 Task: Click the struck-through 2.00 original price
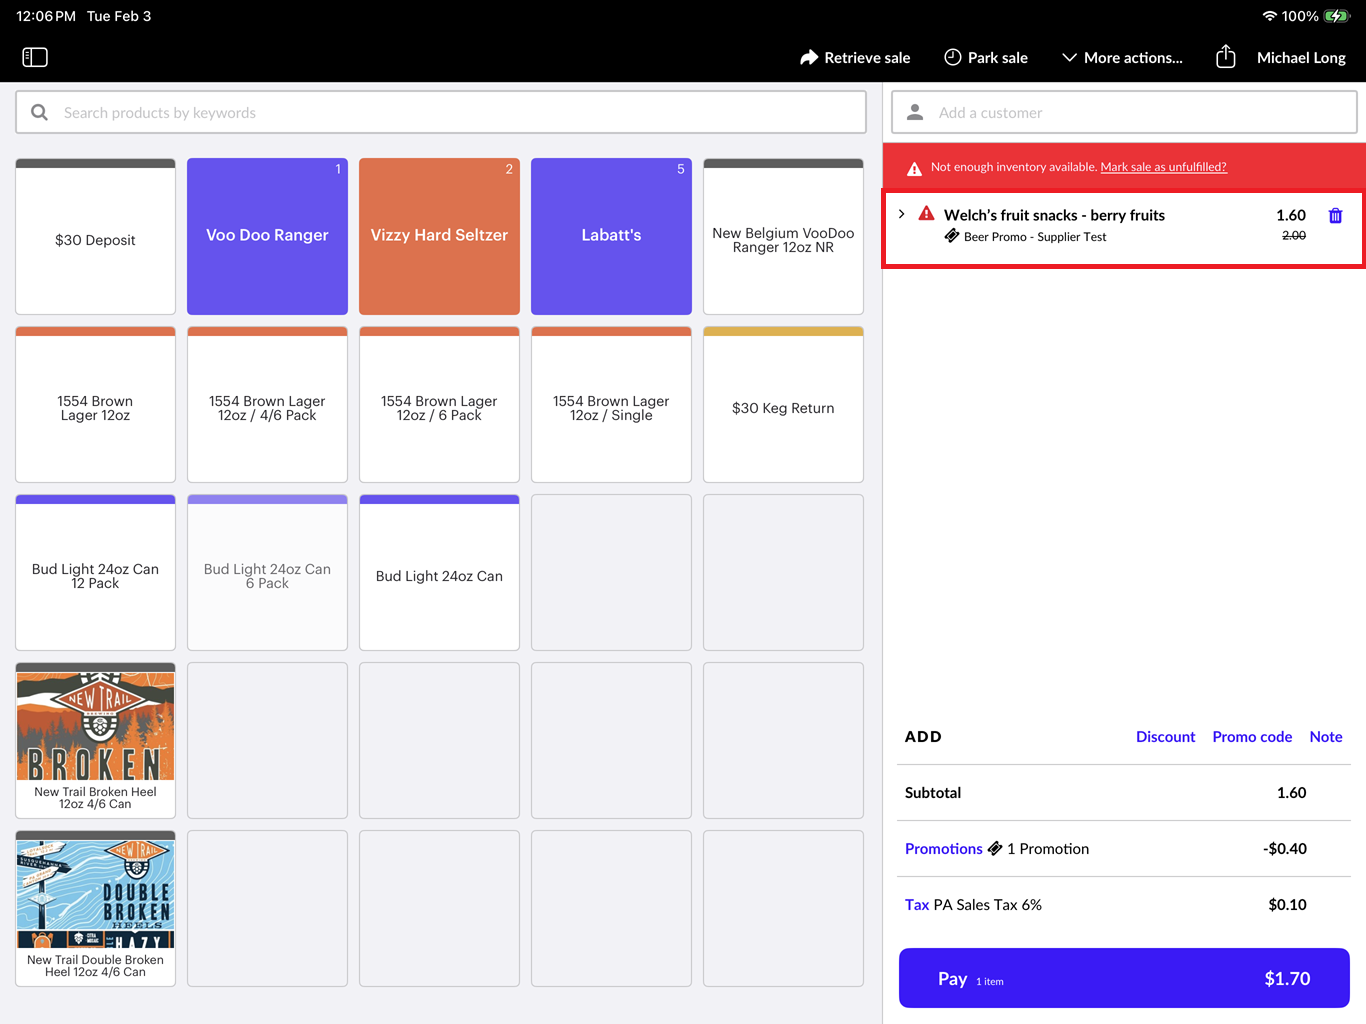pos(1294,236)
